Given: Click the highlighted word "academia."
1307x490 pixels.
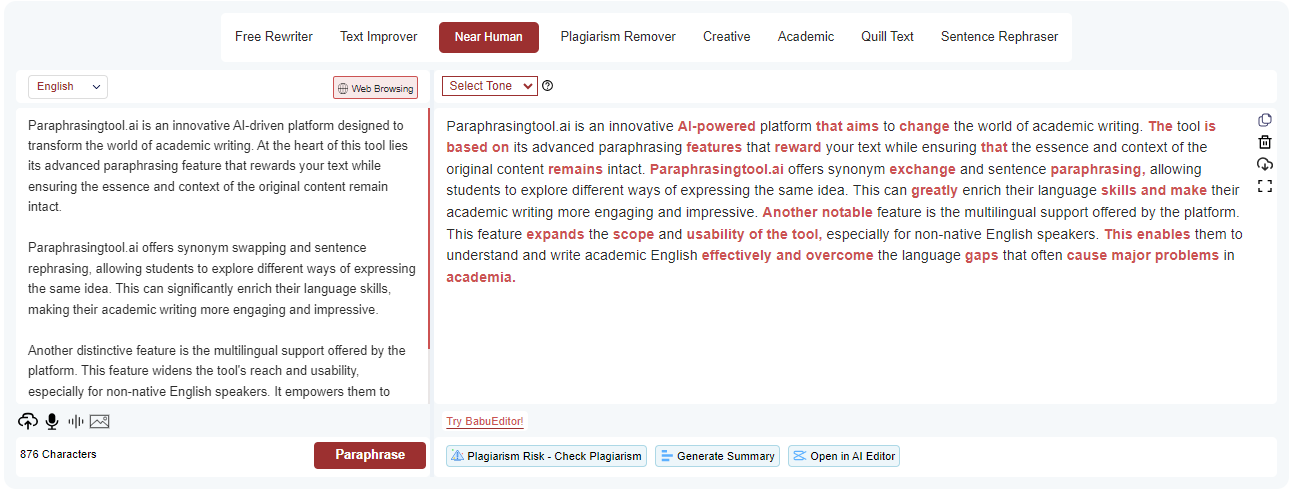Looking at the screenshot, I should (481, 277).
